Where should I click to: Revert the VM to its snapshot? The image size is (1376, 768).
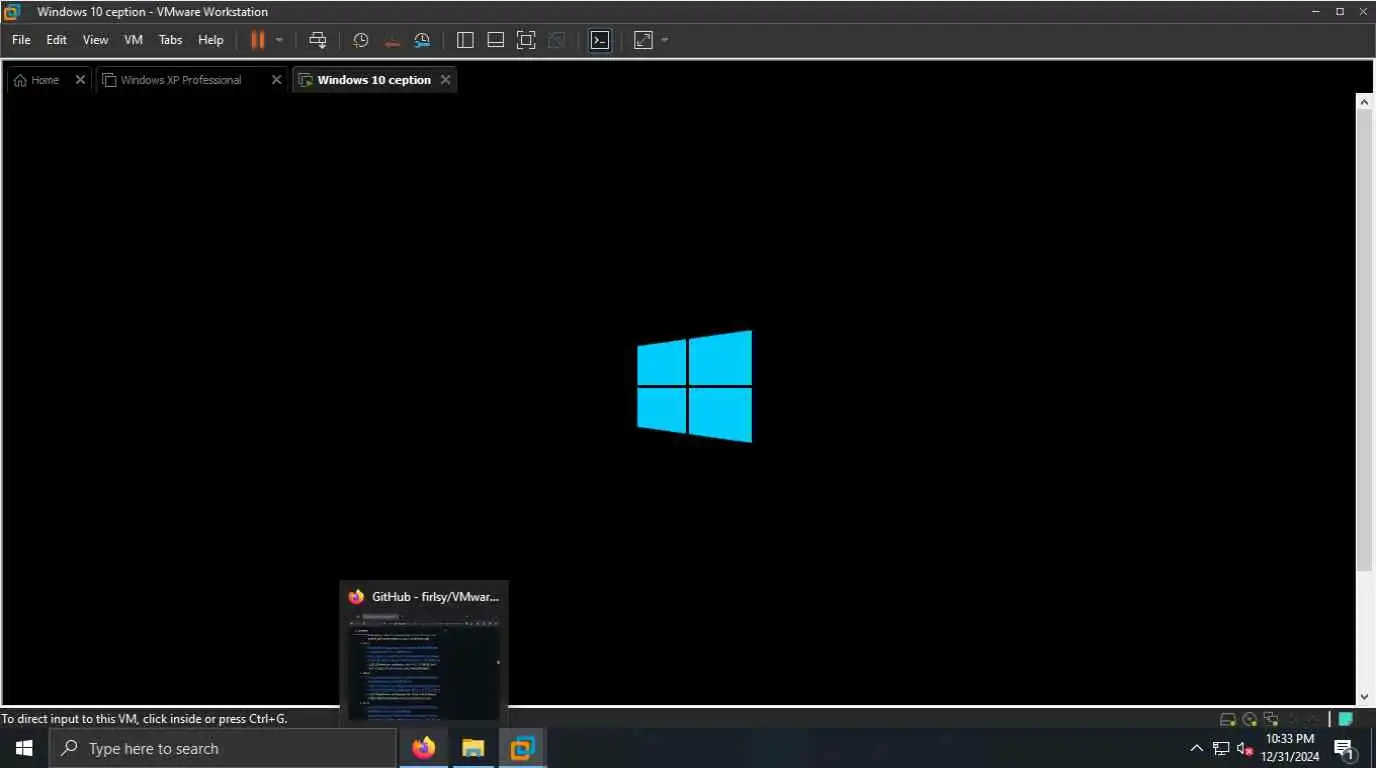click(392, 40)
